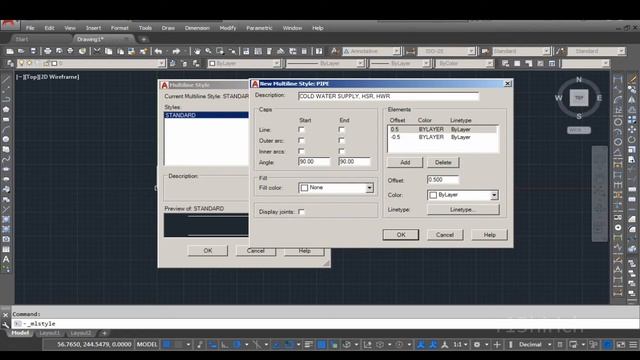Click the Match Properties toolbar icon
Screen dimensions: 640x360
tap(143, 51)
